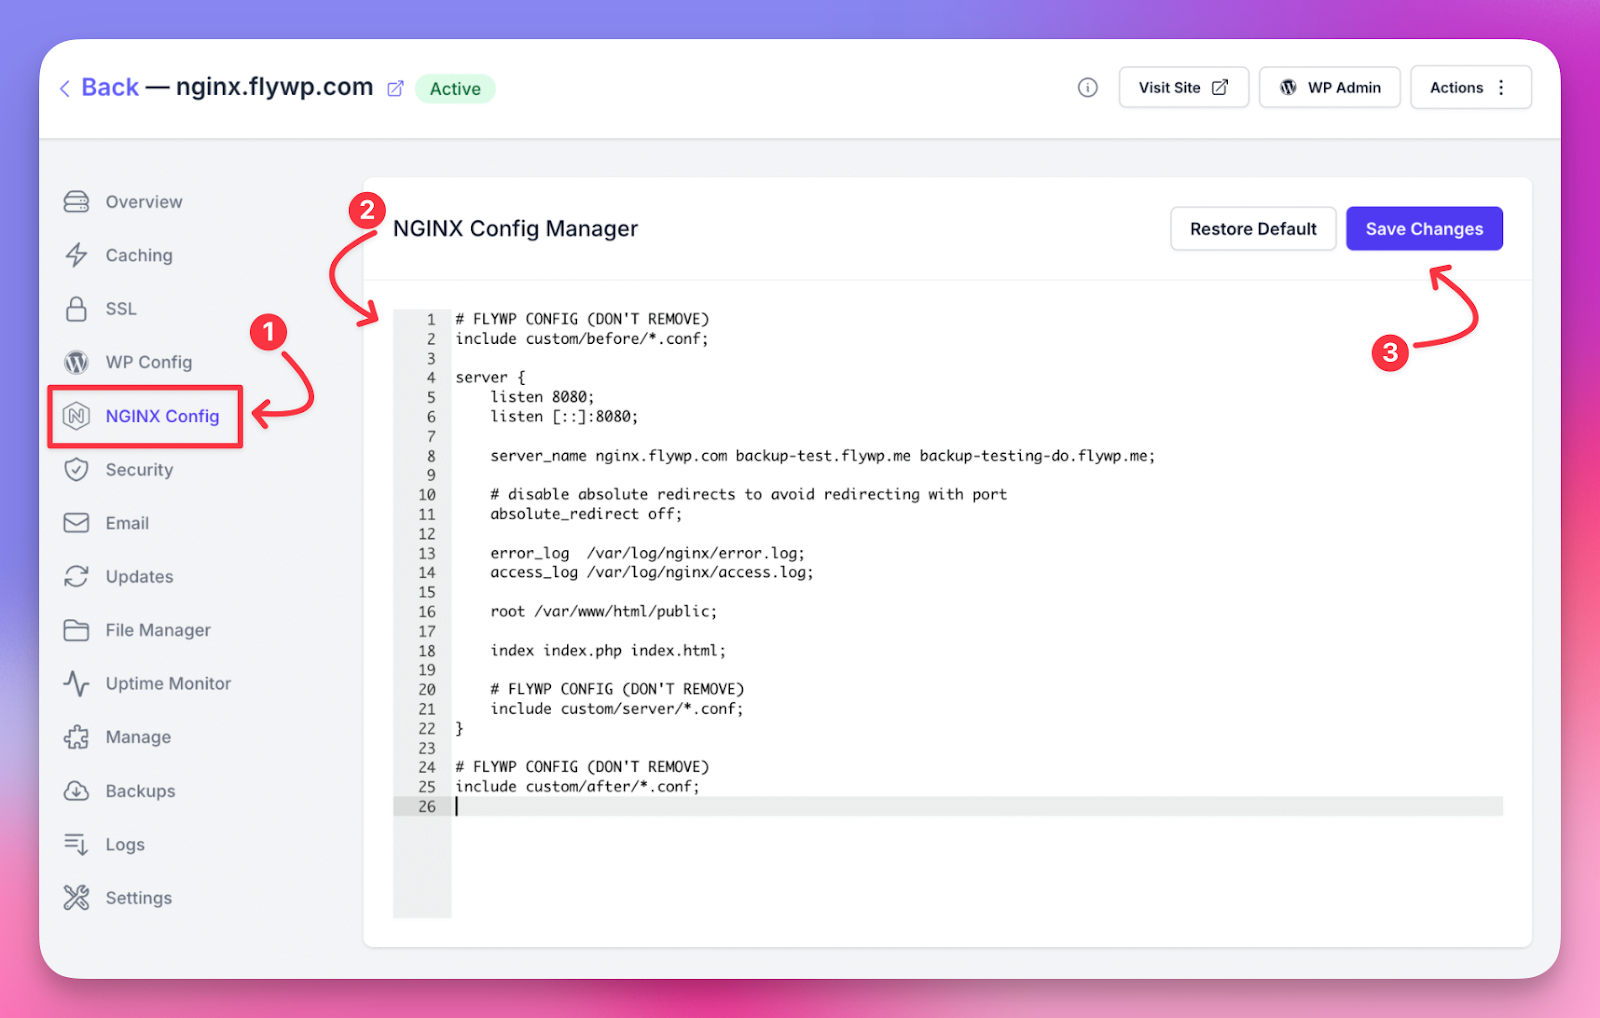1600x1018 pixels.
Task: Click the access_log line in the config
Action: [x=651, y=572]
